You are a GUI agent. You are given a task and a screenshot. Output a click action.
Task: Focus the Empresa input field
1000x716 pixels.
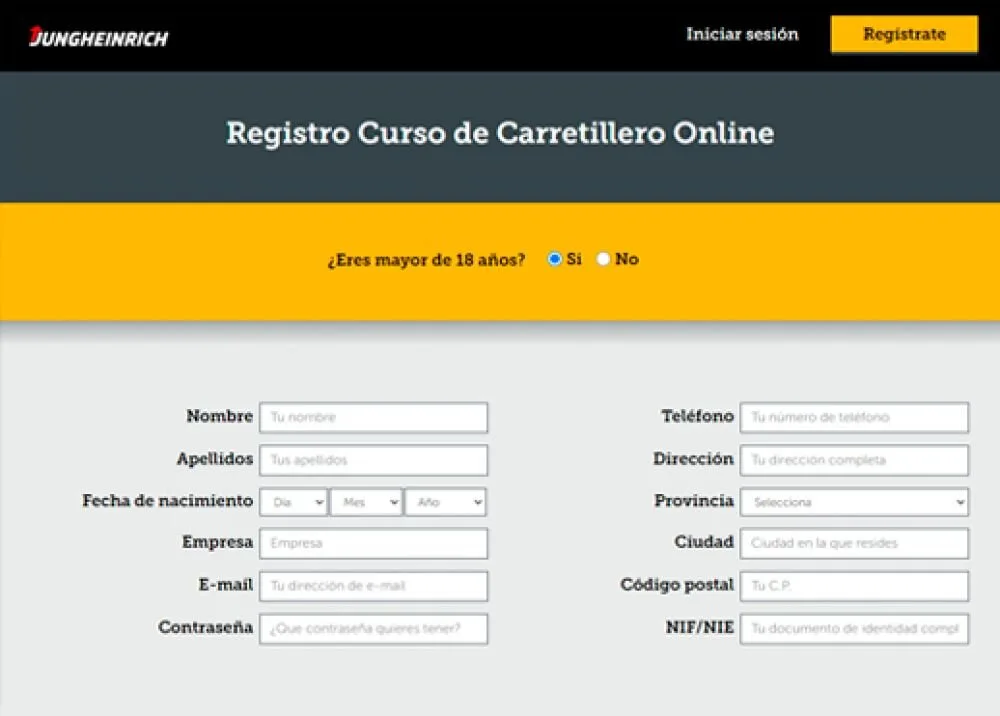coord(374,544)
